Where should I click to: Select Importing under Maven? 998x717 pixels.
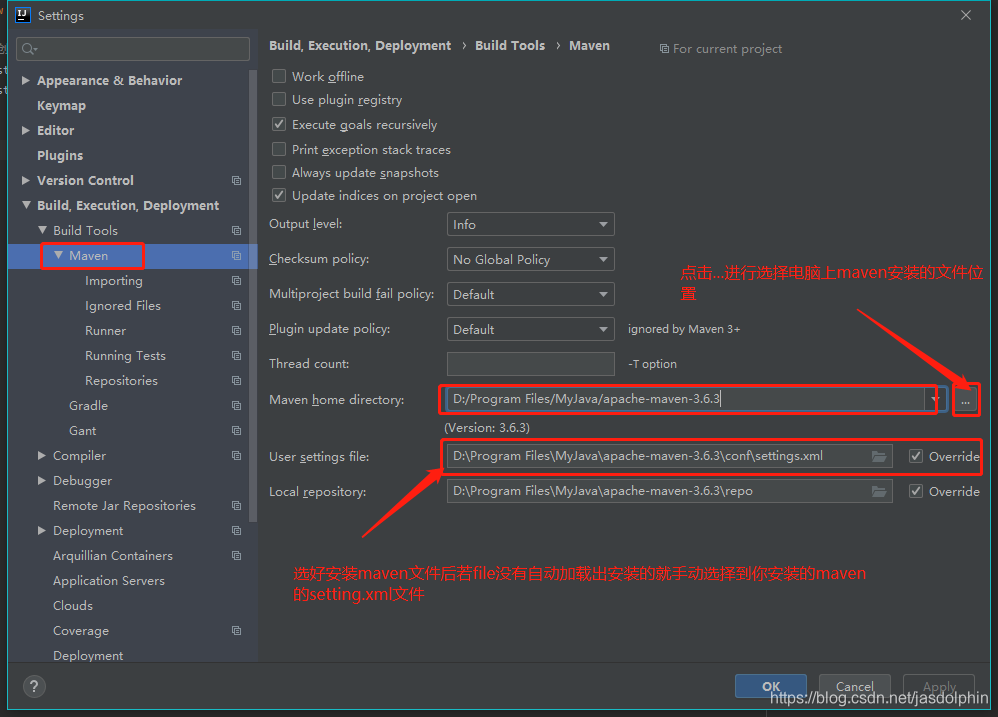[114, 281]
